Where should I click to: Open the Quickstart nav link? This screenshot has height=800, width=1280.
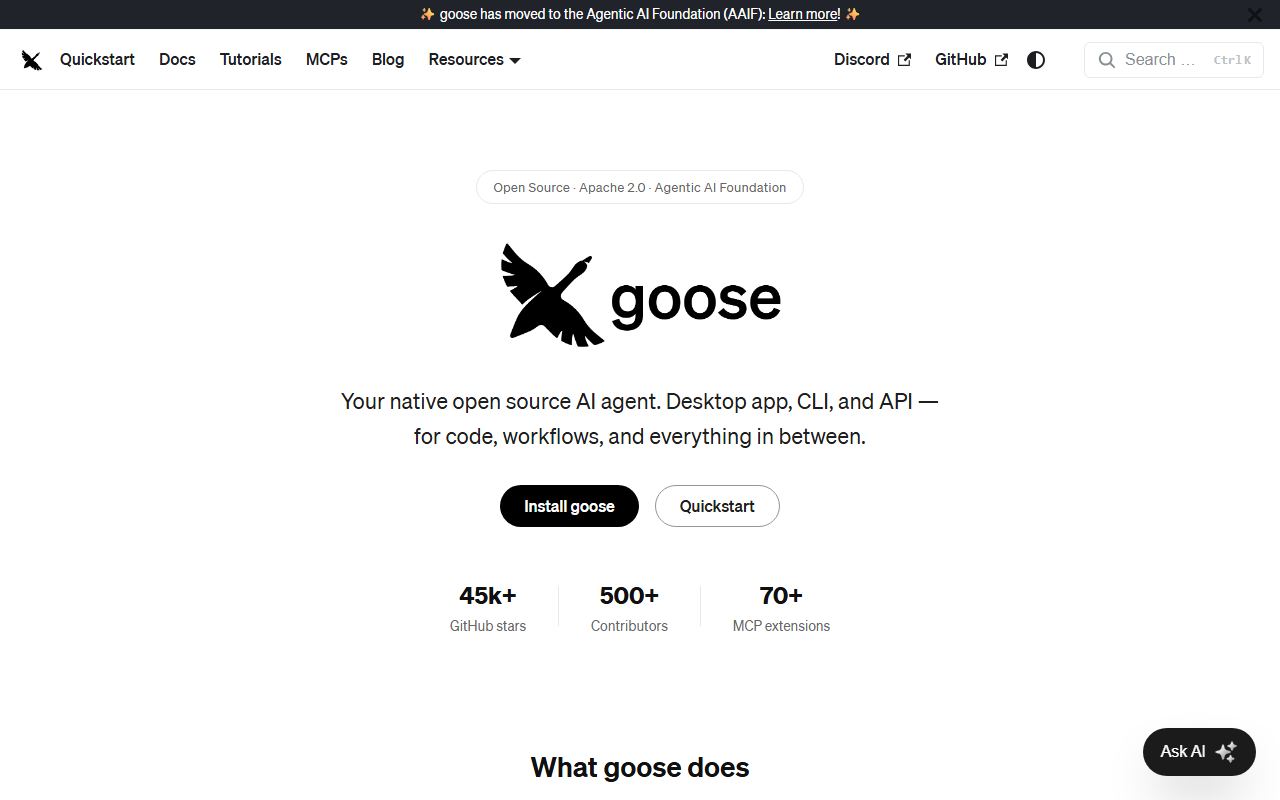pos(97,60)
